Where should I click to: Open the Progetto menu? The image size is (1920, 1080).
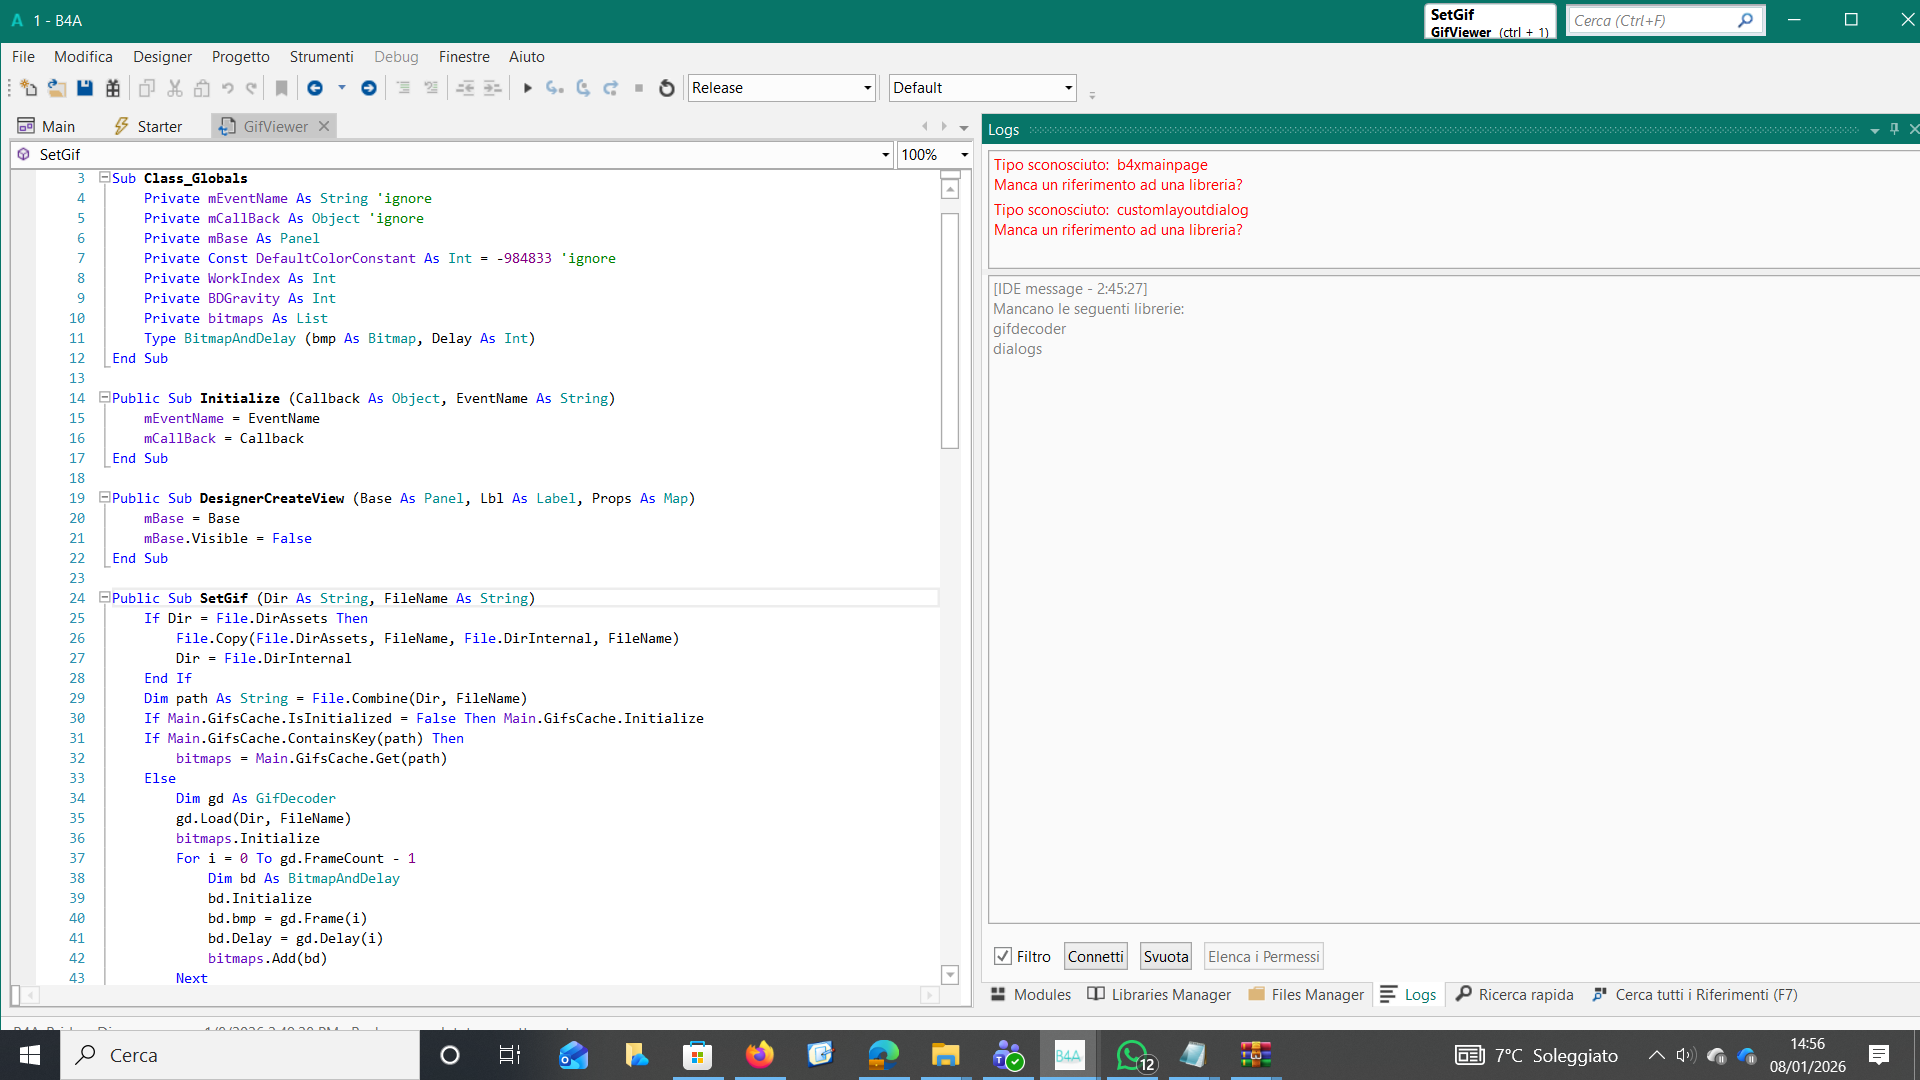(x=240, y=57)
